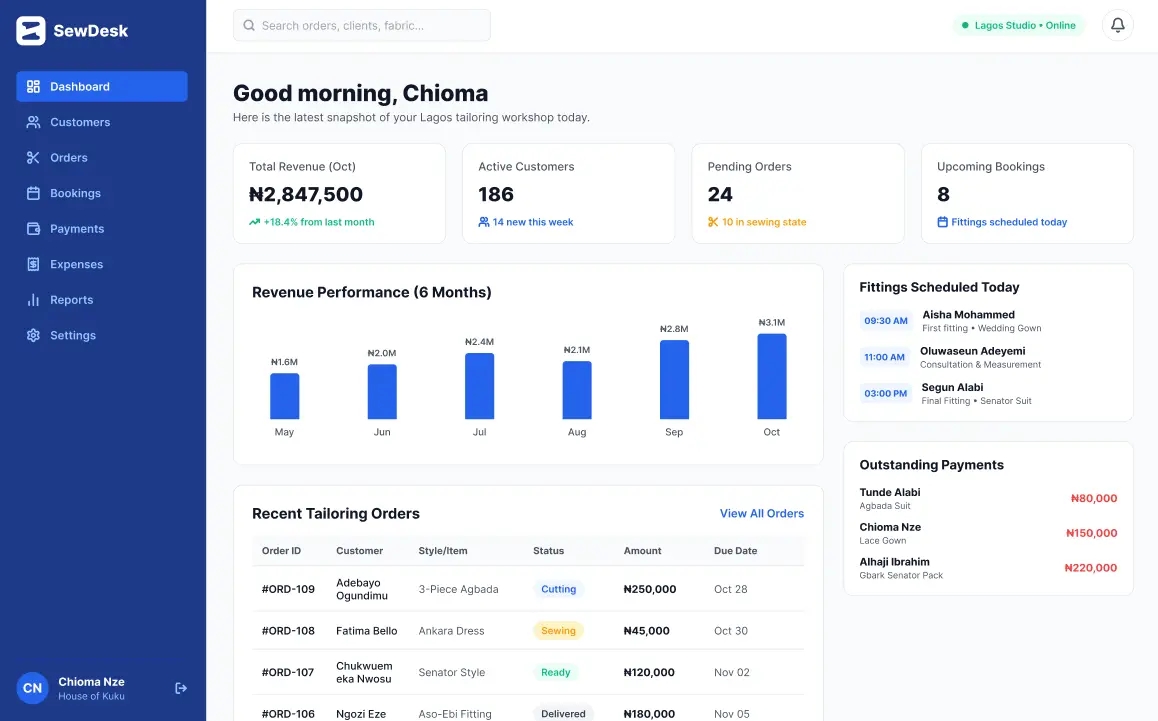Click the Status column header
Screen dimensions: 1158x721
click(x=549, y=550)
